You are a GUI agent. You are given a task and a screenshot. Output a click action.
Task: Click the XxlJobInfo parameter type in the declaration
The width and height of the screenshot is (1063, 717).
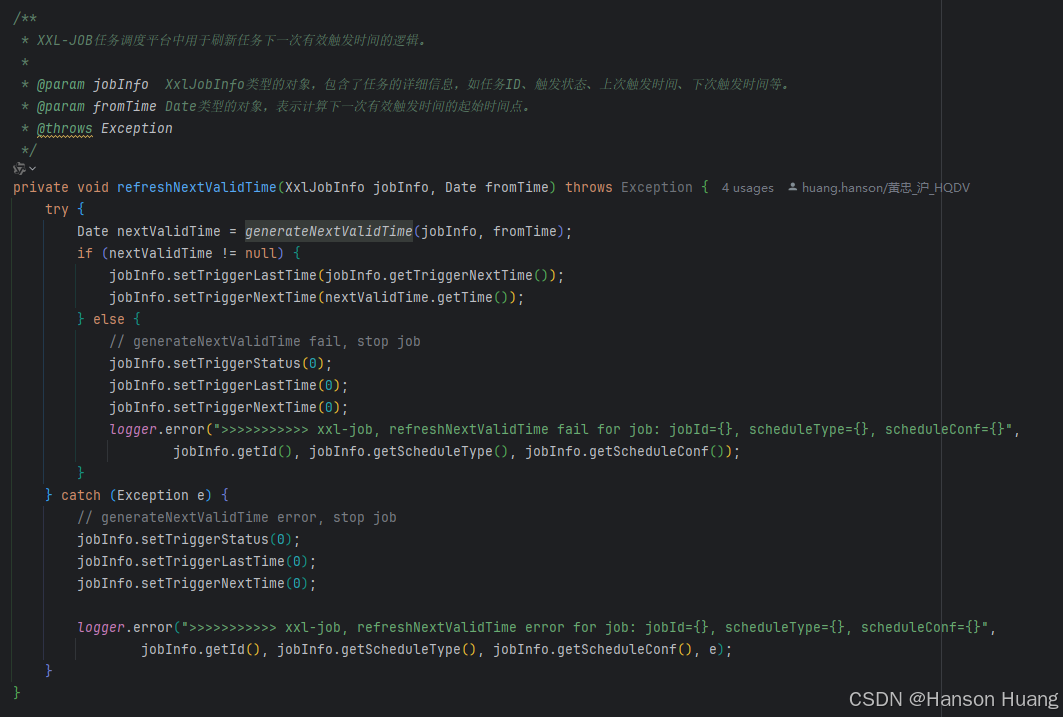point(325,187)
